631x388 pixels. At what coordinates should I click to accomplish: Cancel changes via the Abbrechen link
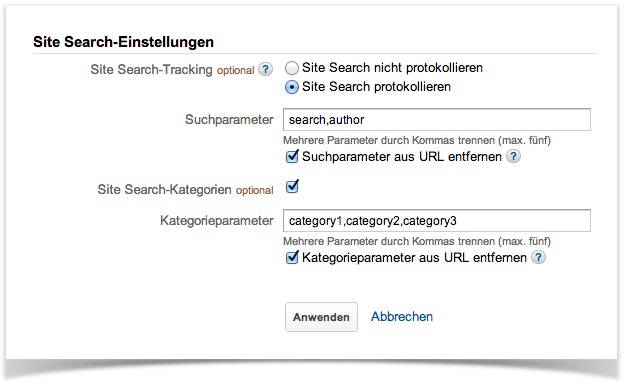pyautogui.click(x=402, y=317)
